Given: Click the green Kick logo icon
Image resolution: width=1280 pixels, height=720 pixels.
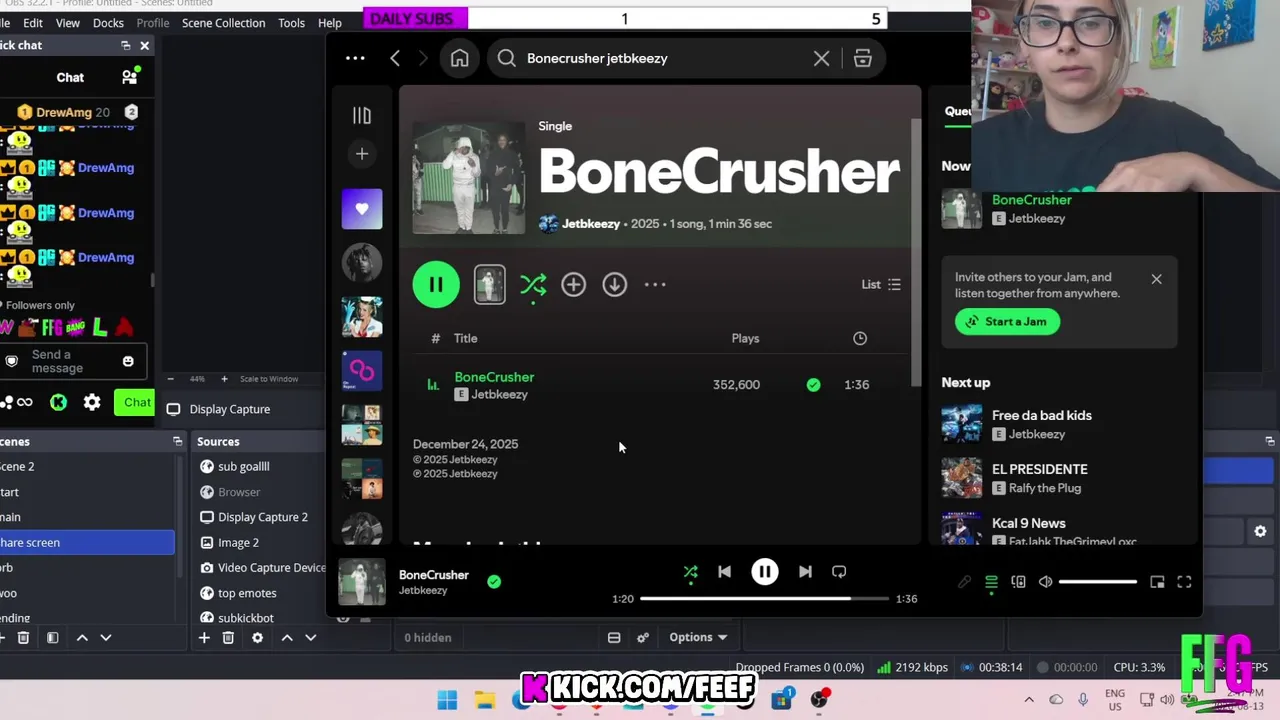Looking at the screenshot, I should pos(59,402).
